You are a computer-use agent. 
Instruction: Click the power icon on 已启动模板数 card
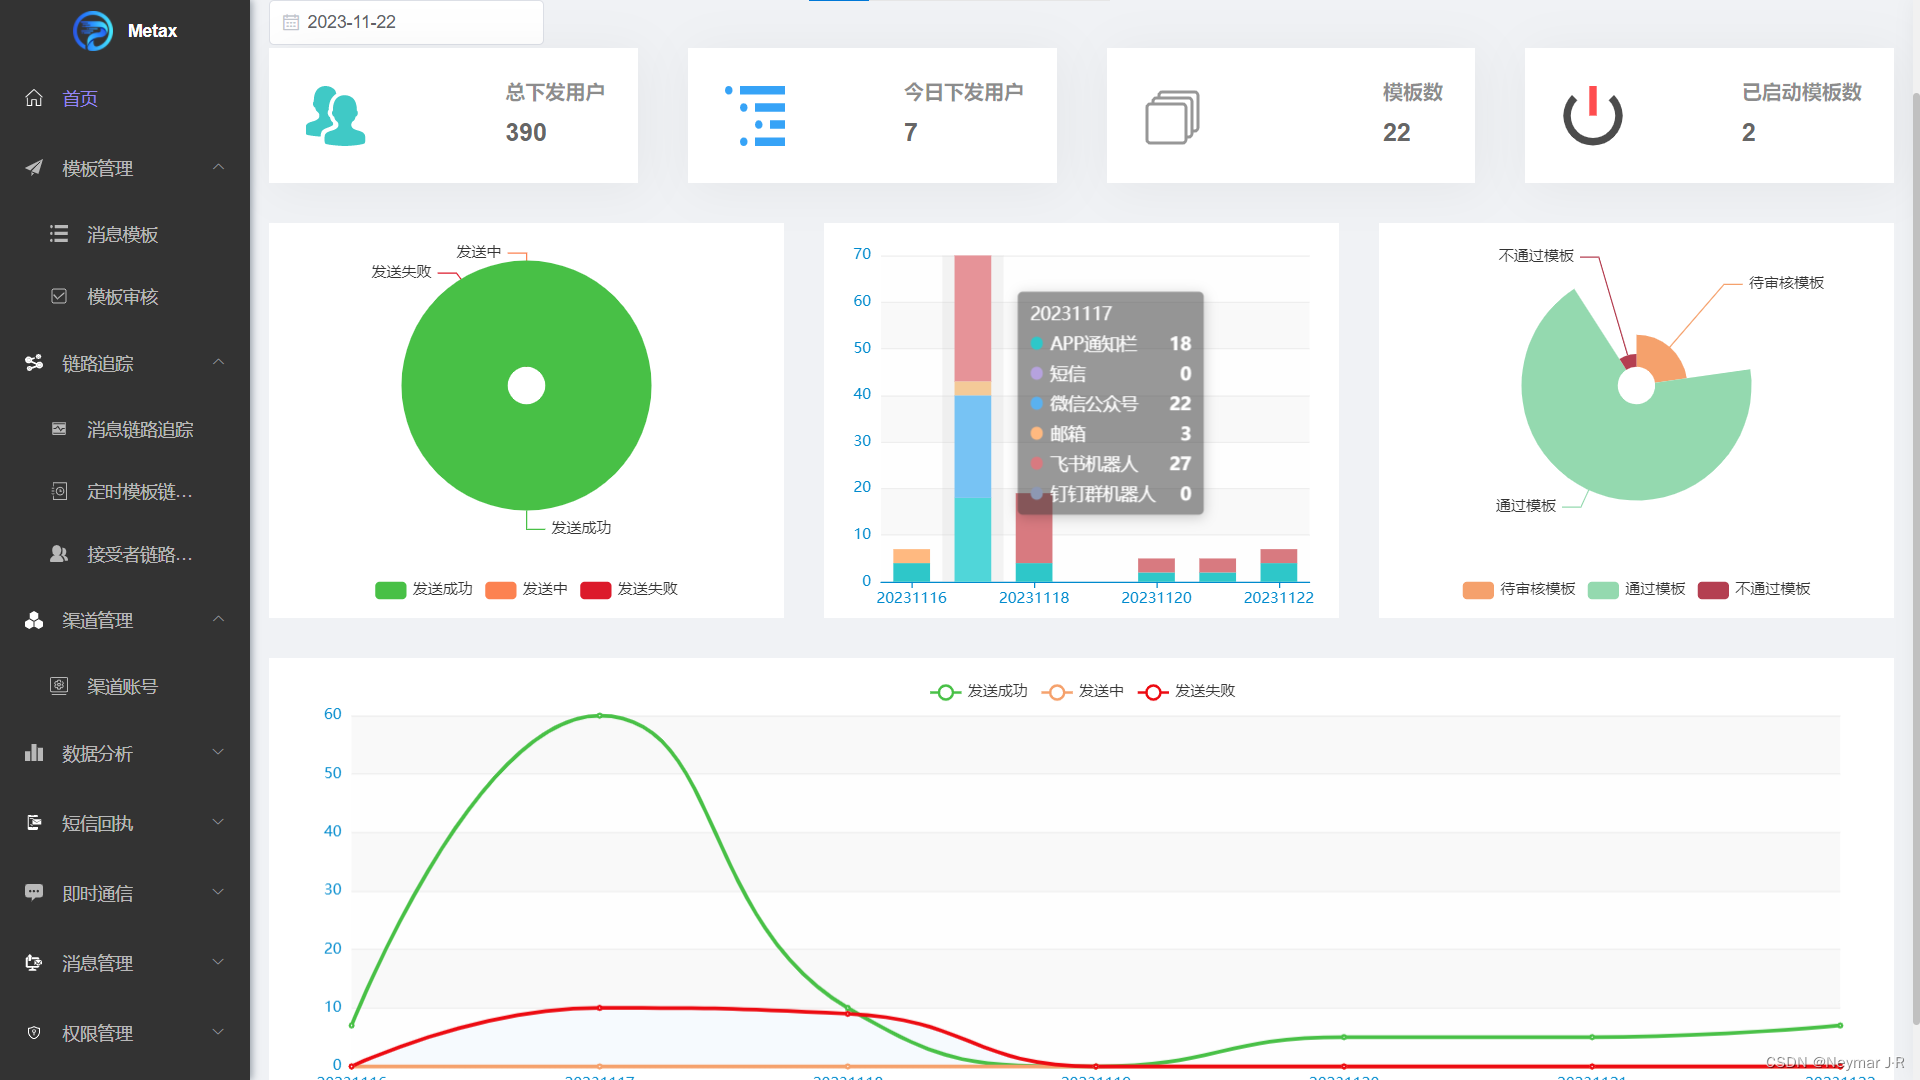point(1592,116)
